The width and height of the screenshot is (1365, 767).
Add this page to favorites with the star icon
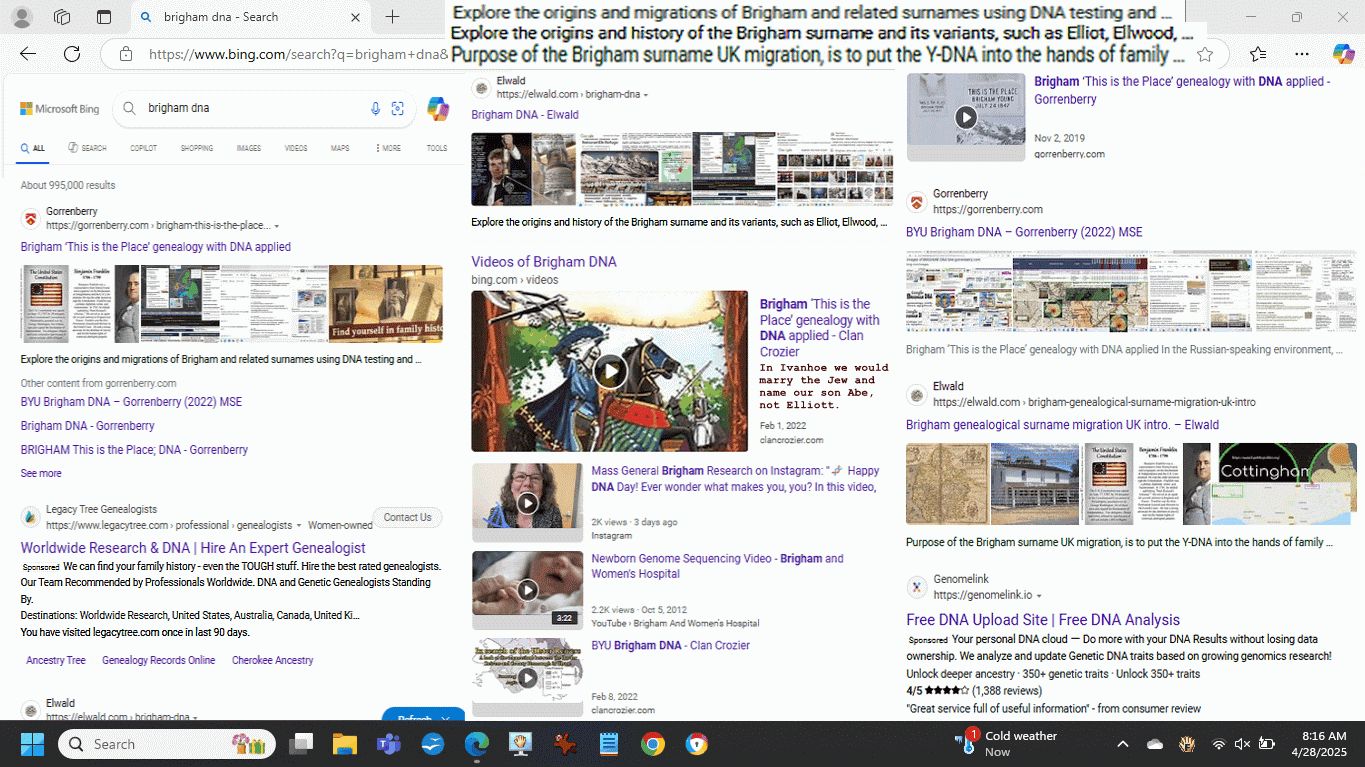click(x=1205, y=54)
